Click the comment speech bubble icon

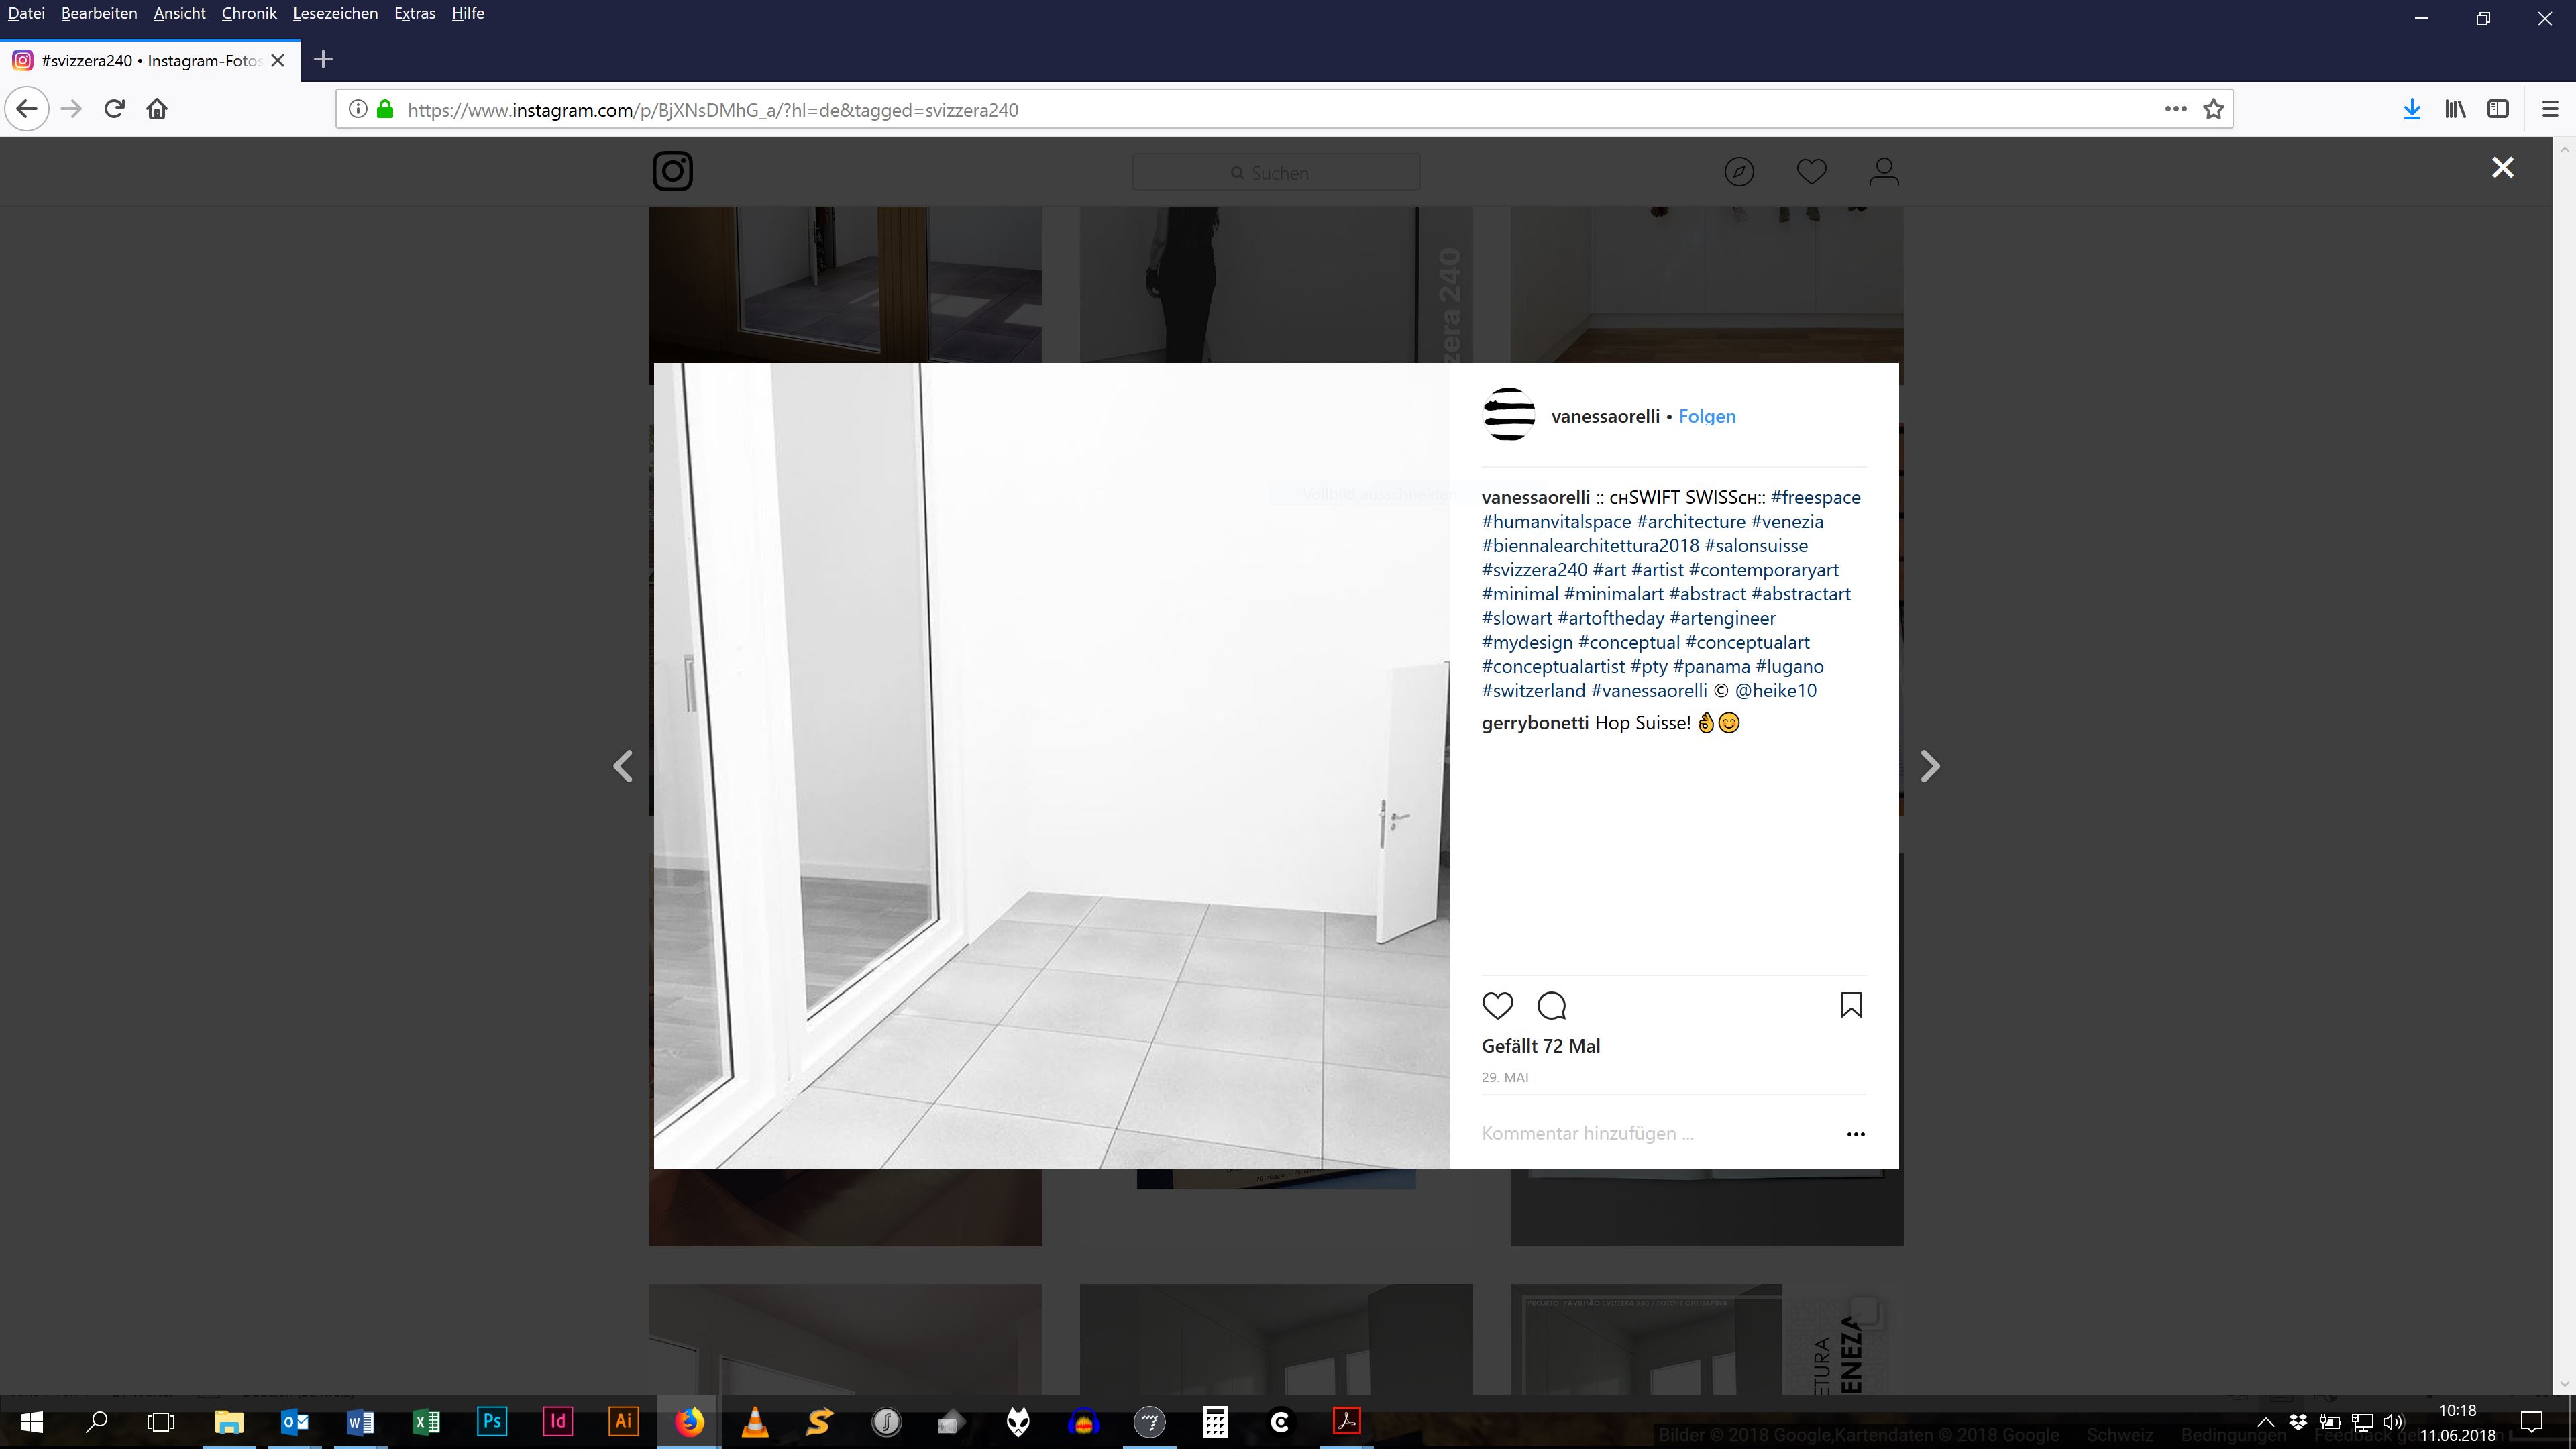[1551, 1005]
